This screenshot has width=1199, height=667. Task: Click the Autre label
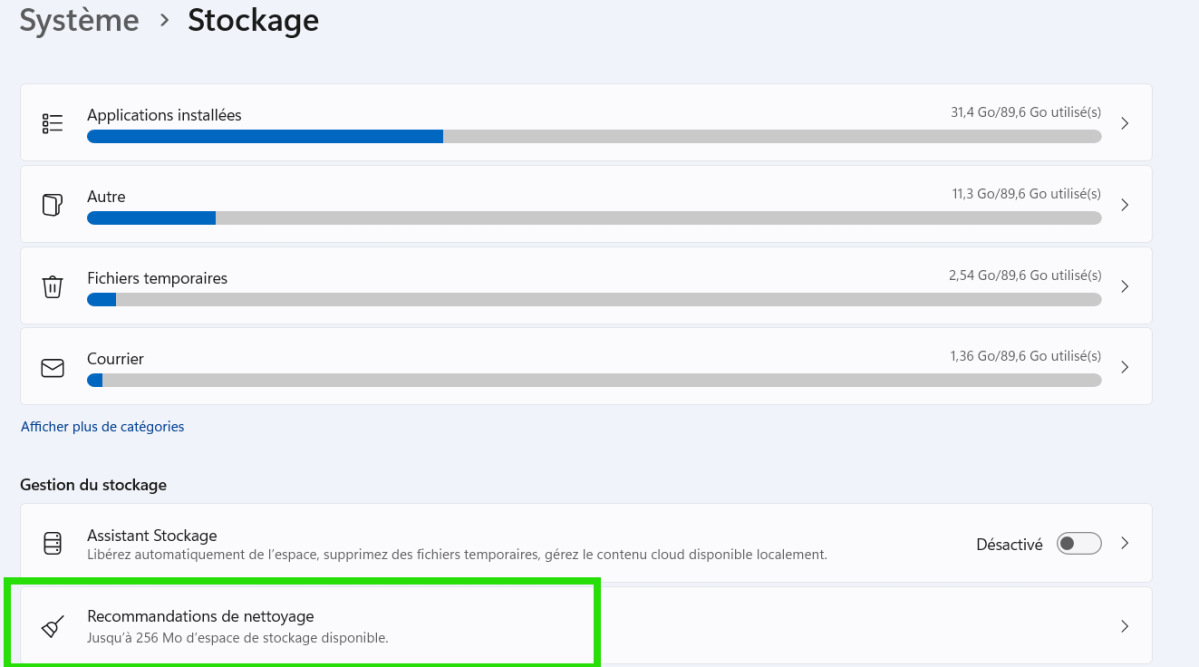point(106,197)
